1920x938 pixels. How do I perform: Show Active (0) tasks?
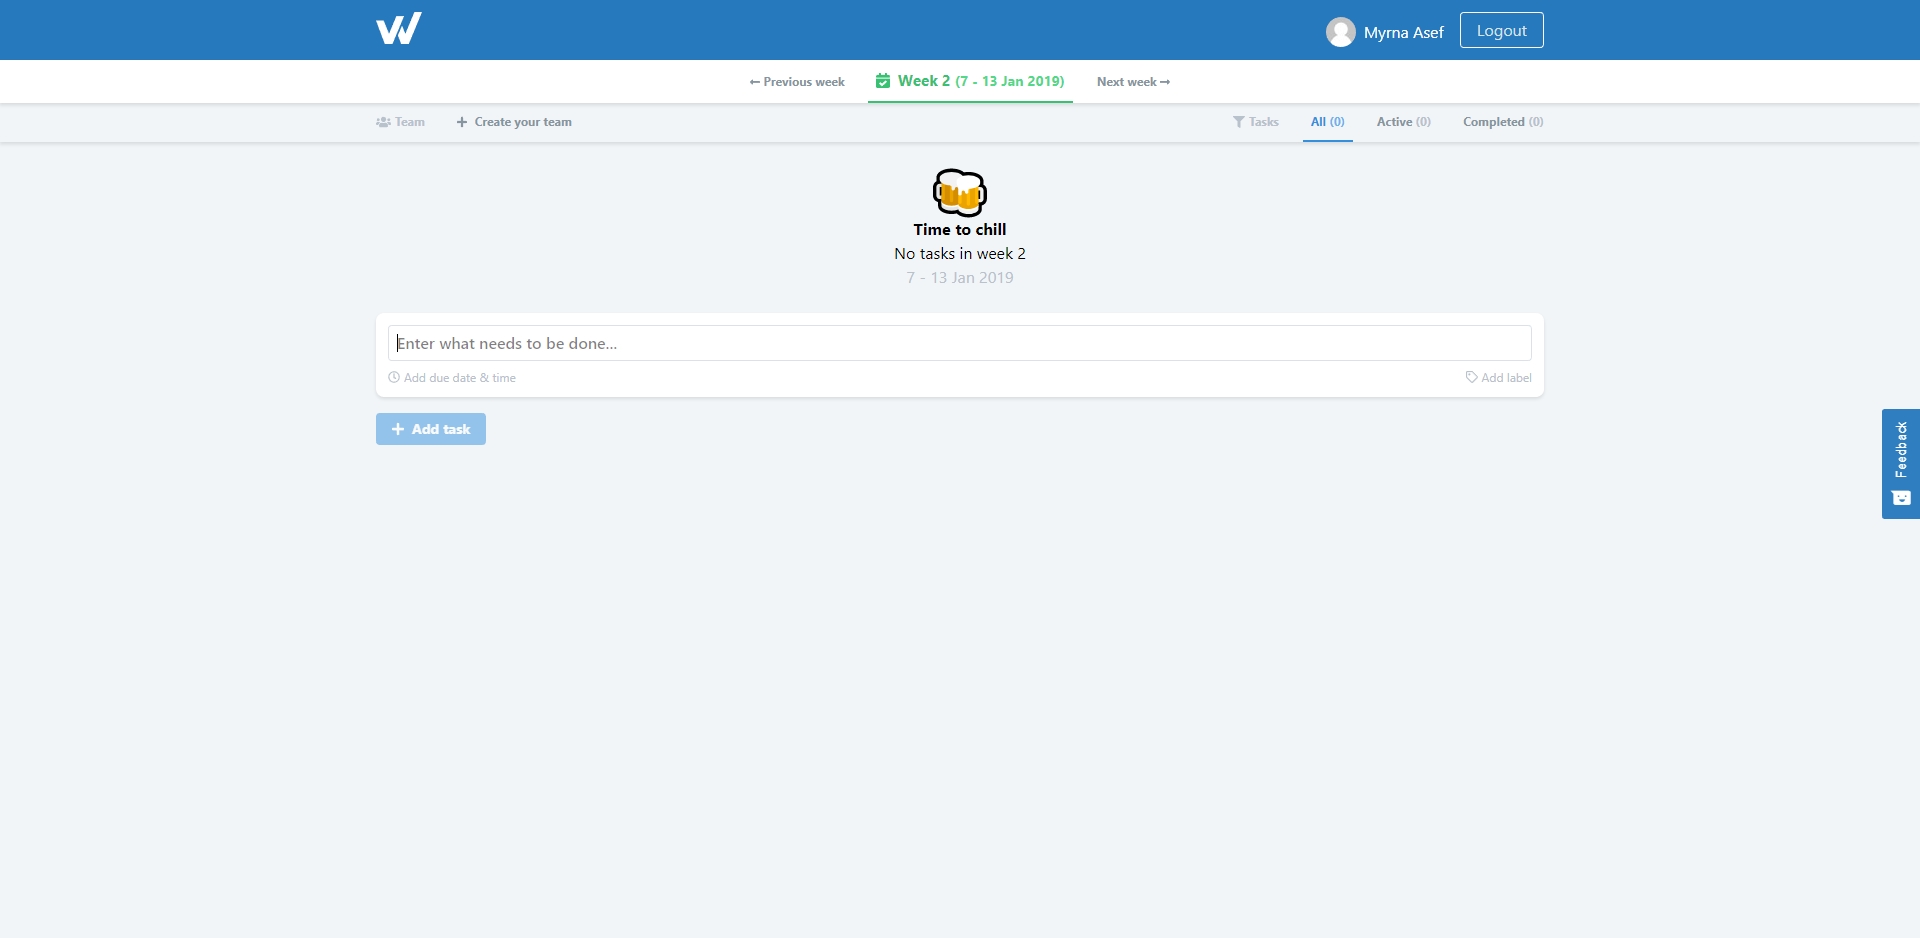click(1403, 122)
